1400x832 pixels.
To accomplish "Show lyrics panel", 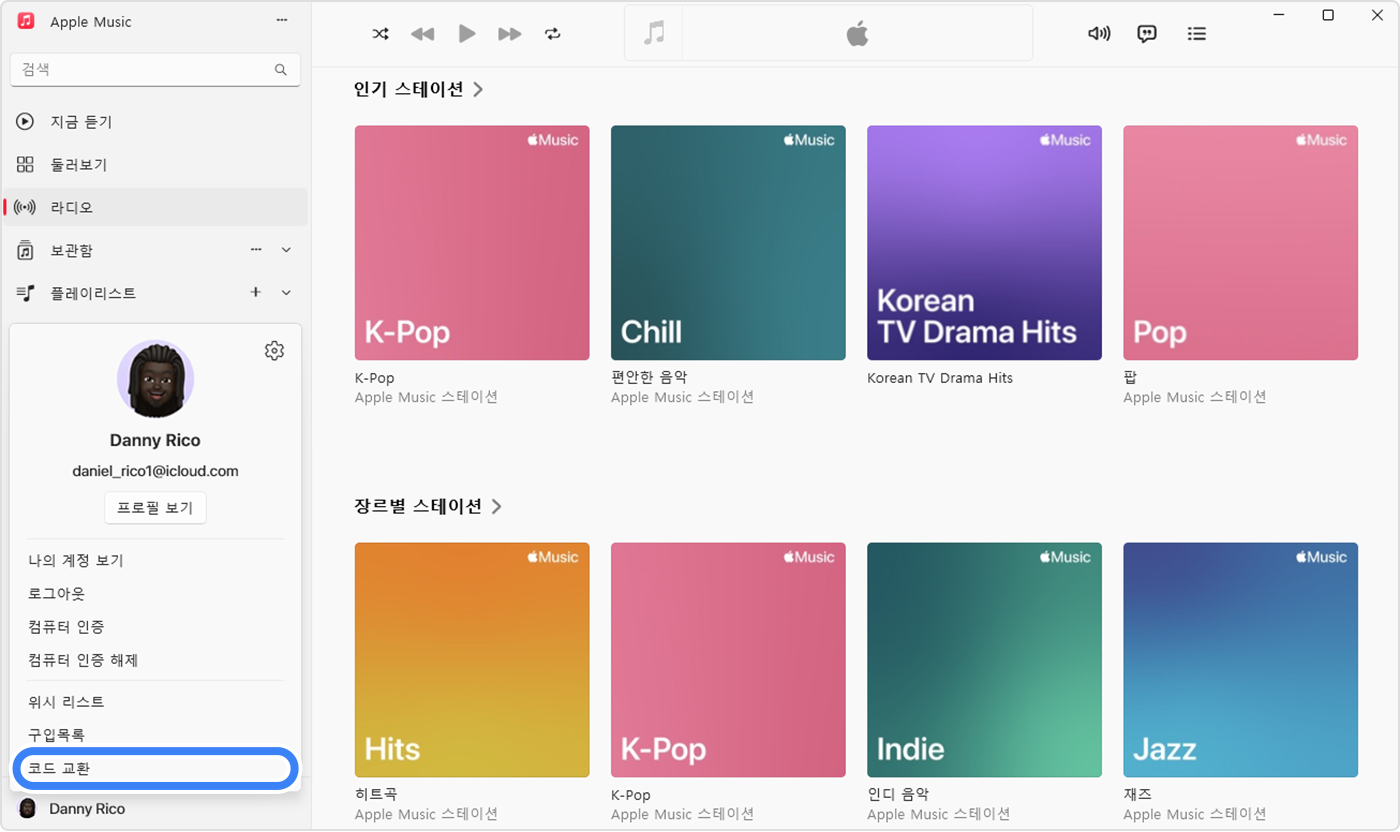I will pyautogui.click(x=1147, y=34).
